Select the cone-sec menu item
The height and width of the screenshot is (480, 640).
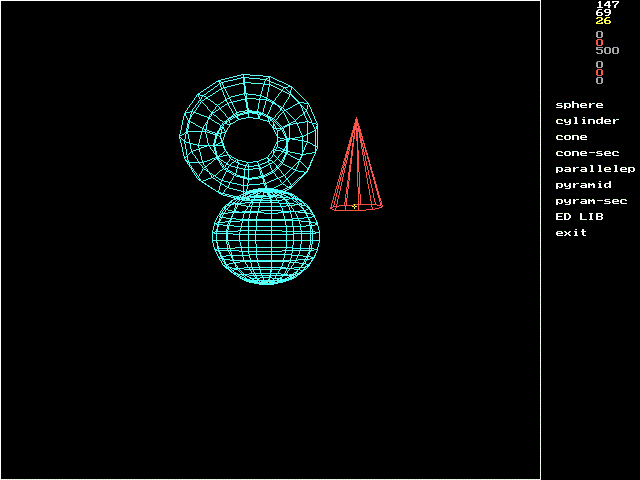pos(587,153)
